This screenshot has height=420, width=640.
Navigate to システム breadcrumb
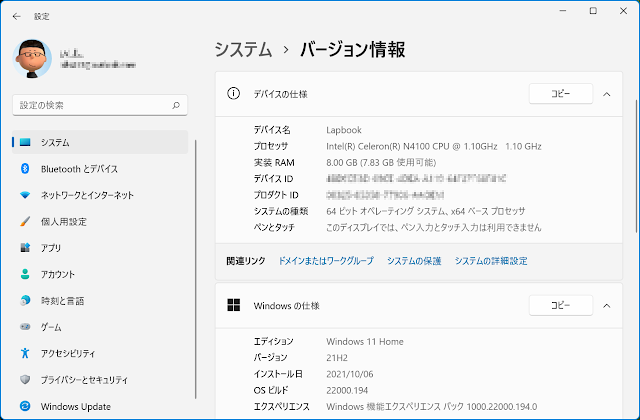(243, 50)
